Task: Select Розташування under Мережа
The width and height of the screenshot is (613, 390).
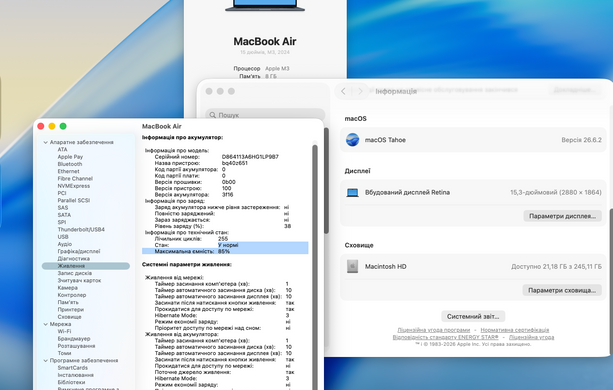Action: point(76,346)
